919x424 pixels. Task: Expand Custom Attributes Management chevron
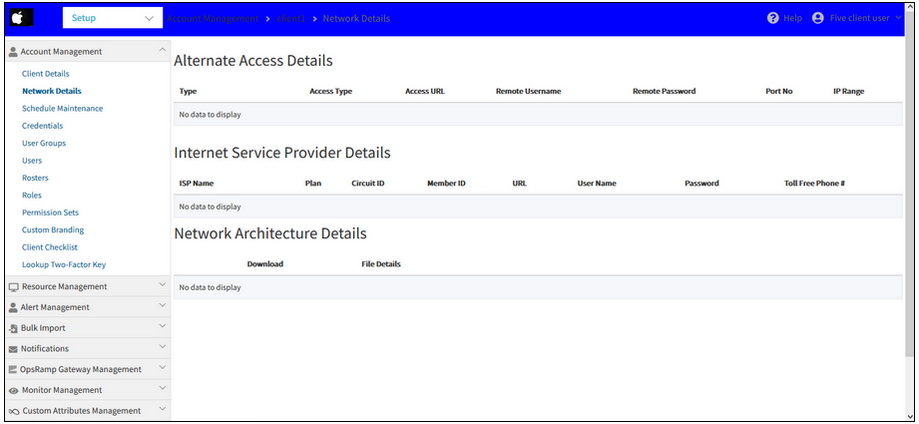click(162, 409)
